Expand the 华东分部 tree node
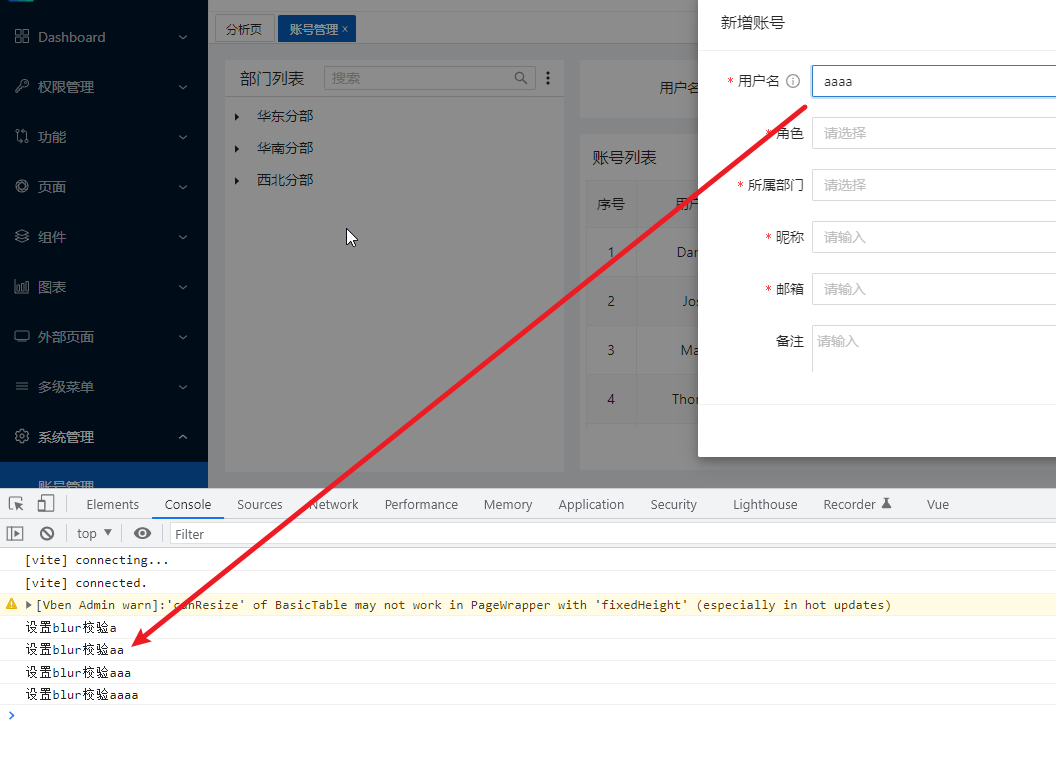The width and height of the screenshot is (1056, 767). tap(237, 116)
